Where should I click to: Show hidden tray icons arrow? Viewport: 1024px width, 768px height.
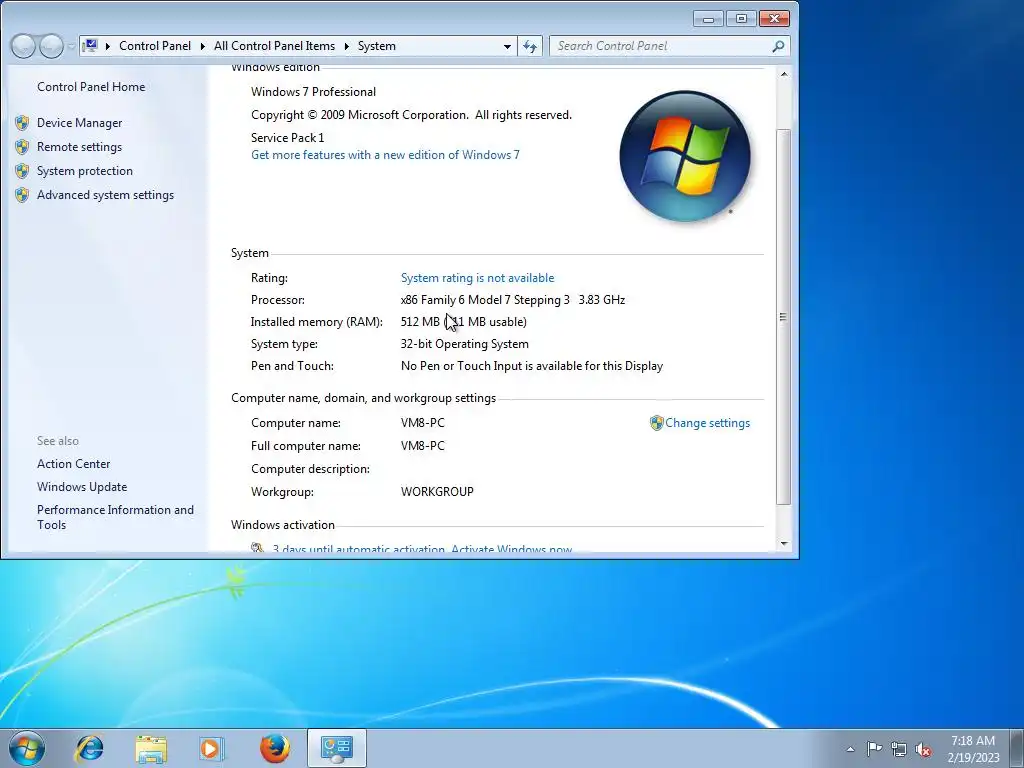(x=850, y=749)
